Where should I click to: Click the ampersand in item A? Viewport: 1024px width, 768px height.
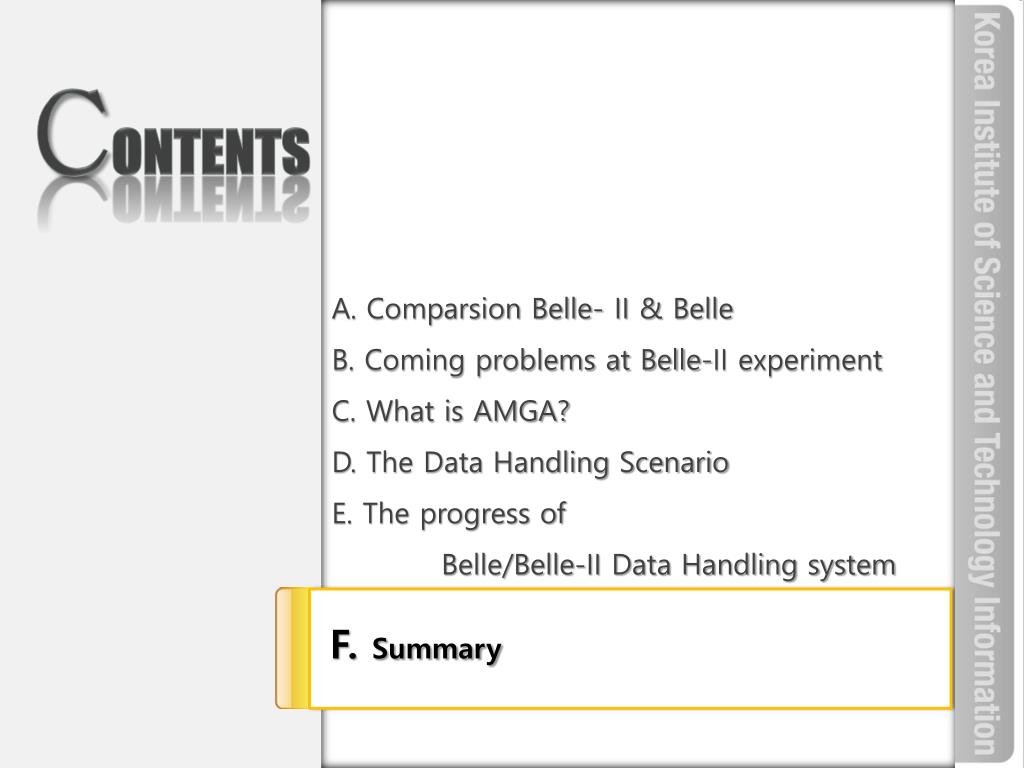pyautogui.click(x=651, y=309)
